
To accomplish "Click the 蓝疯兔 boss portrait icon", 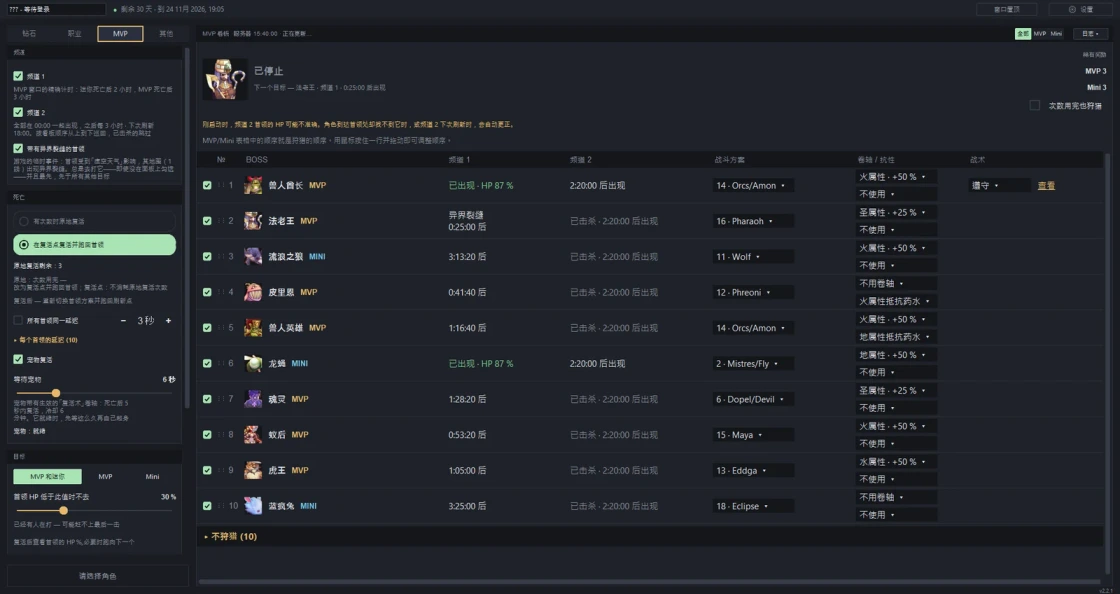I will pyautogui.click(x=253, y=506).
